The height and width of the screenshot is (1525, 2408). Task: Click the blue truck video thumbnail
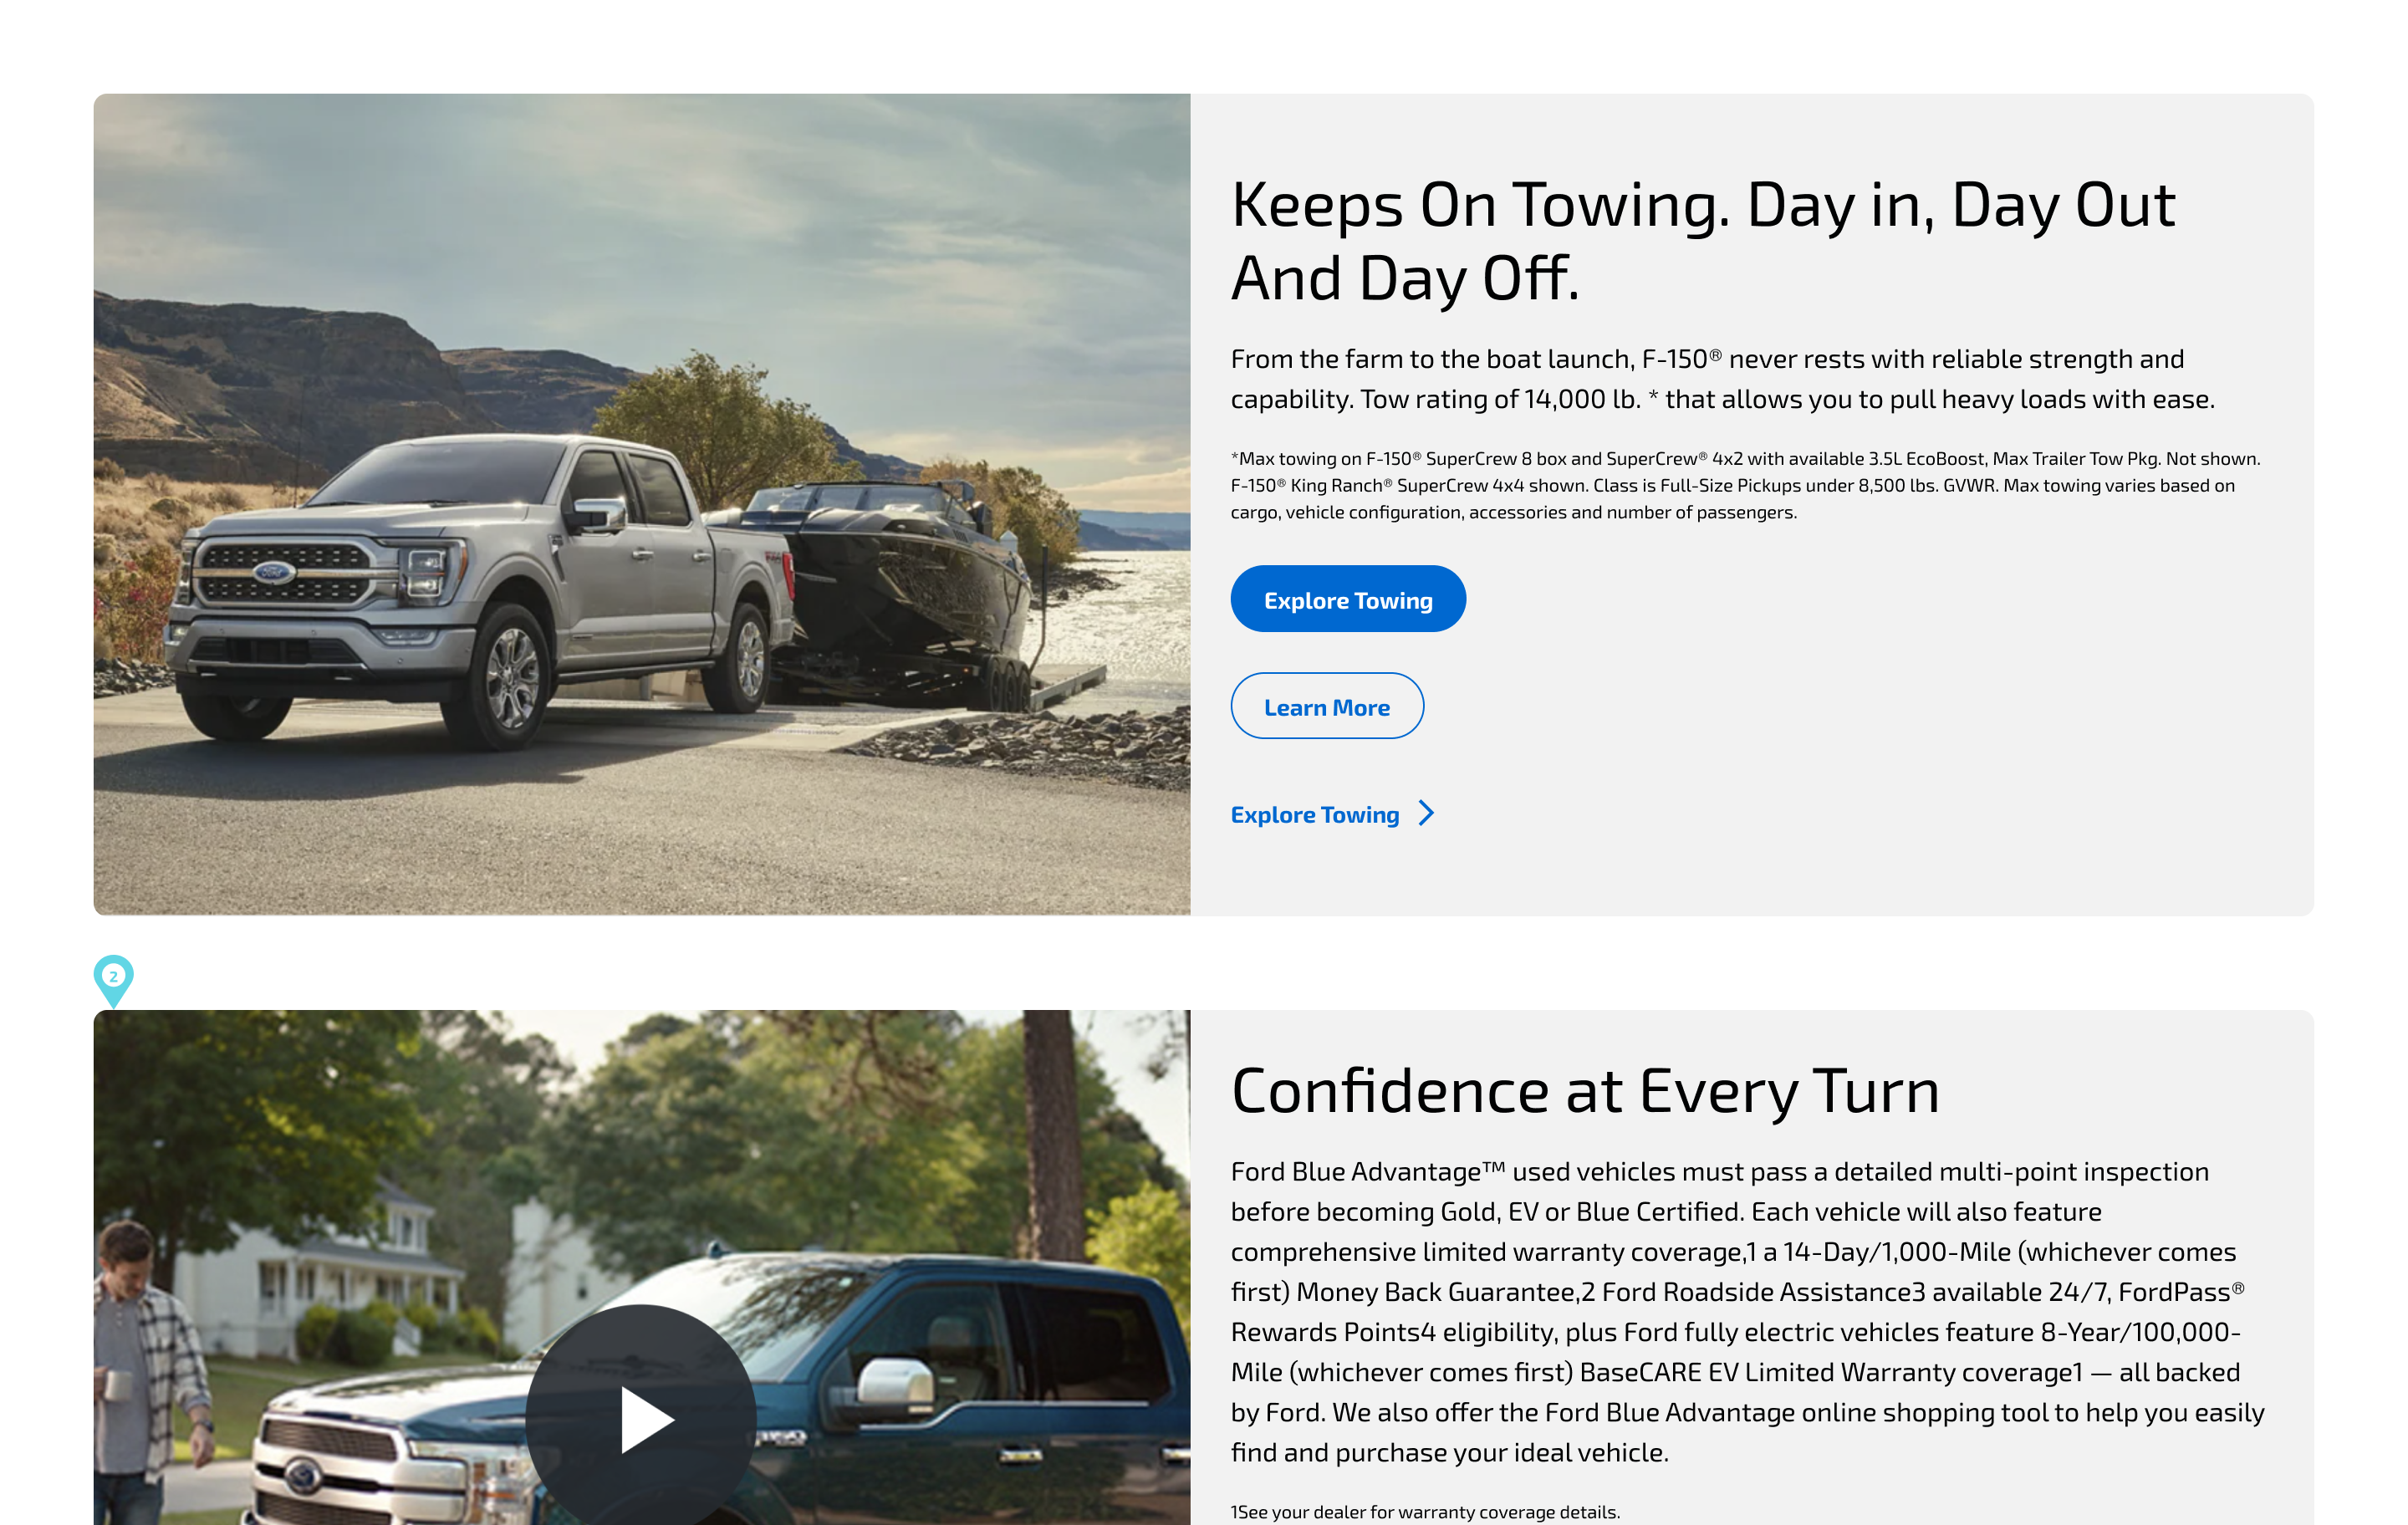coord(642,1267)
